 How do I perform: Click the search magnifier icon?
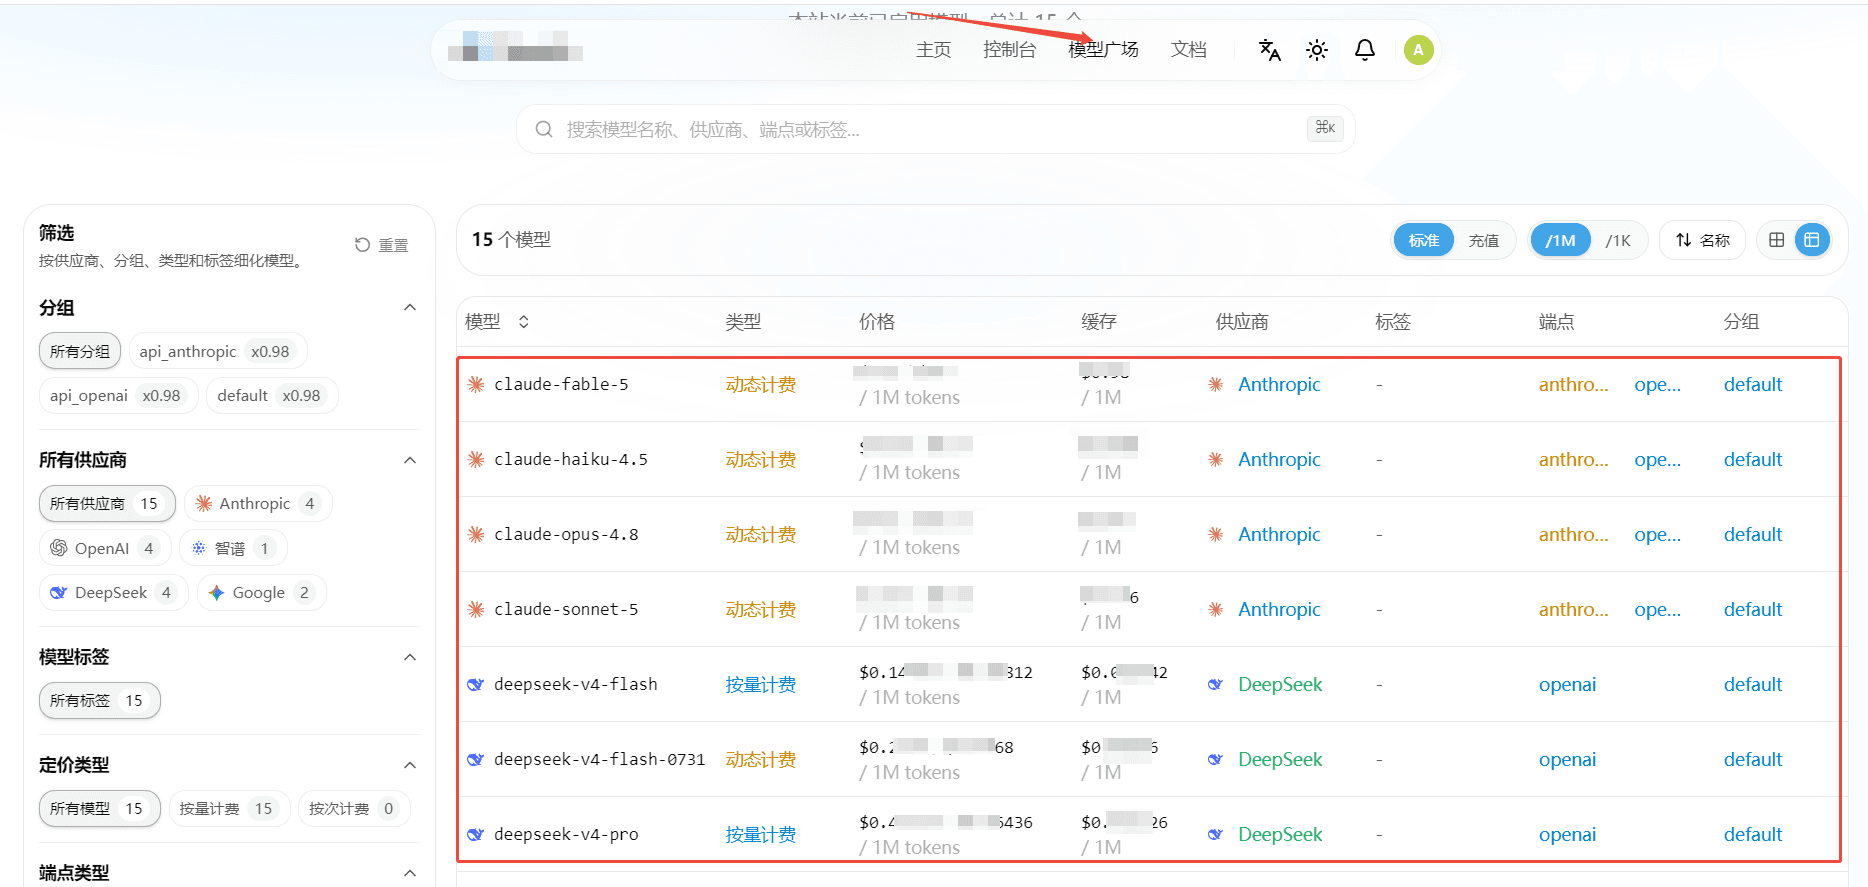[544, 130]
